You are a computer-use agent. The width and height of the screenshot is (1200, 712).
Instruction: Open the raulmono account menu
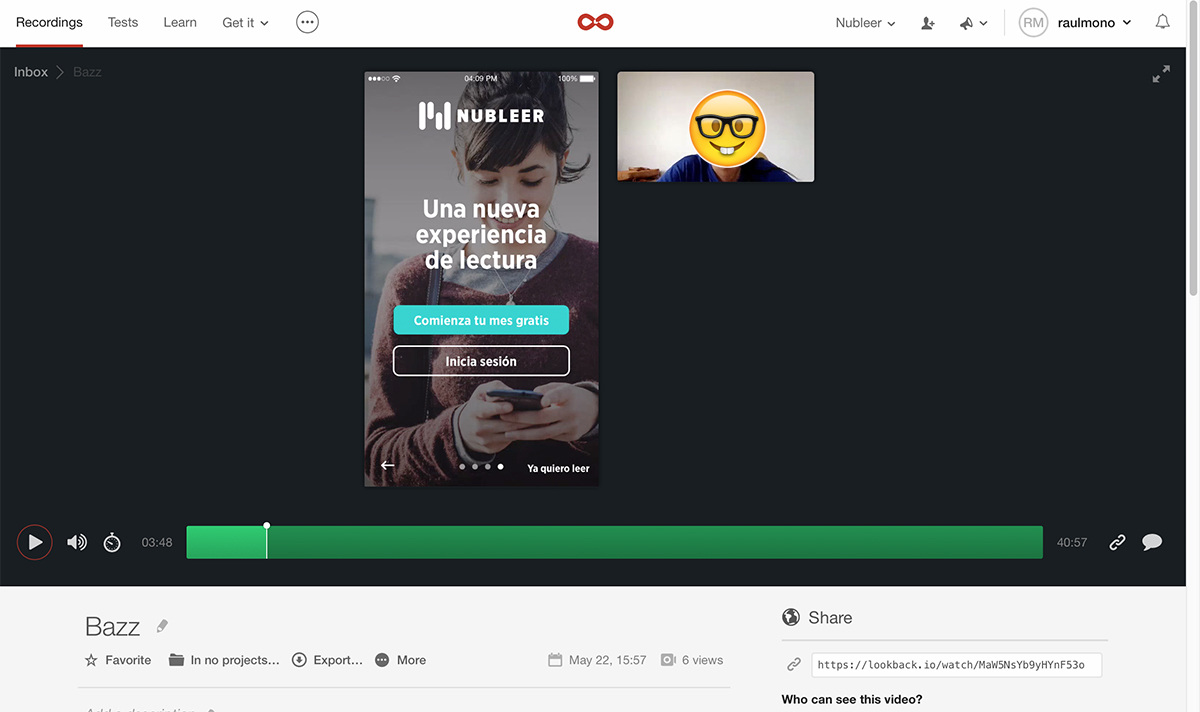tap(1075, 23)
